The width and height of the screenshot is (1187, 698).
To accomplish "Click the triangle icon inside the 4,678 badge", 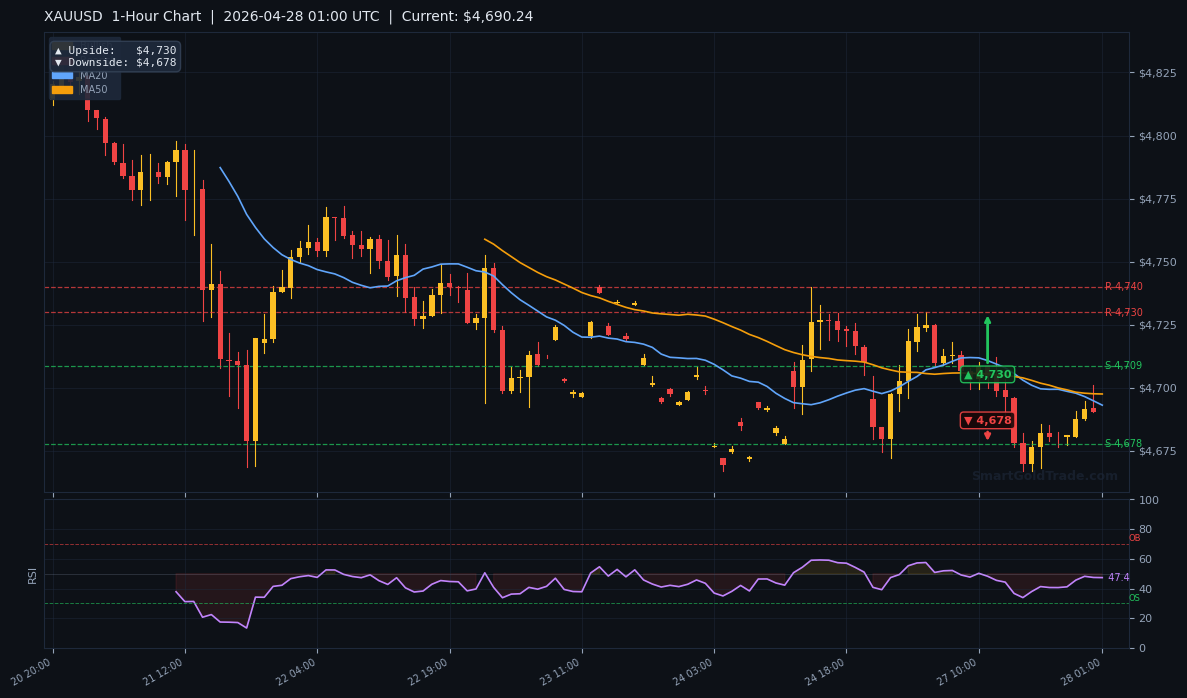I will (968, 420).
